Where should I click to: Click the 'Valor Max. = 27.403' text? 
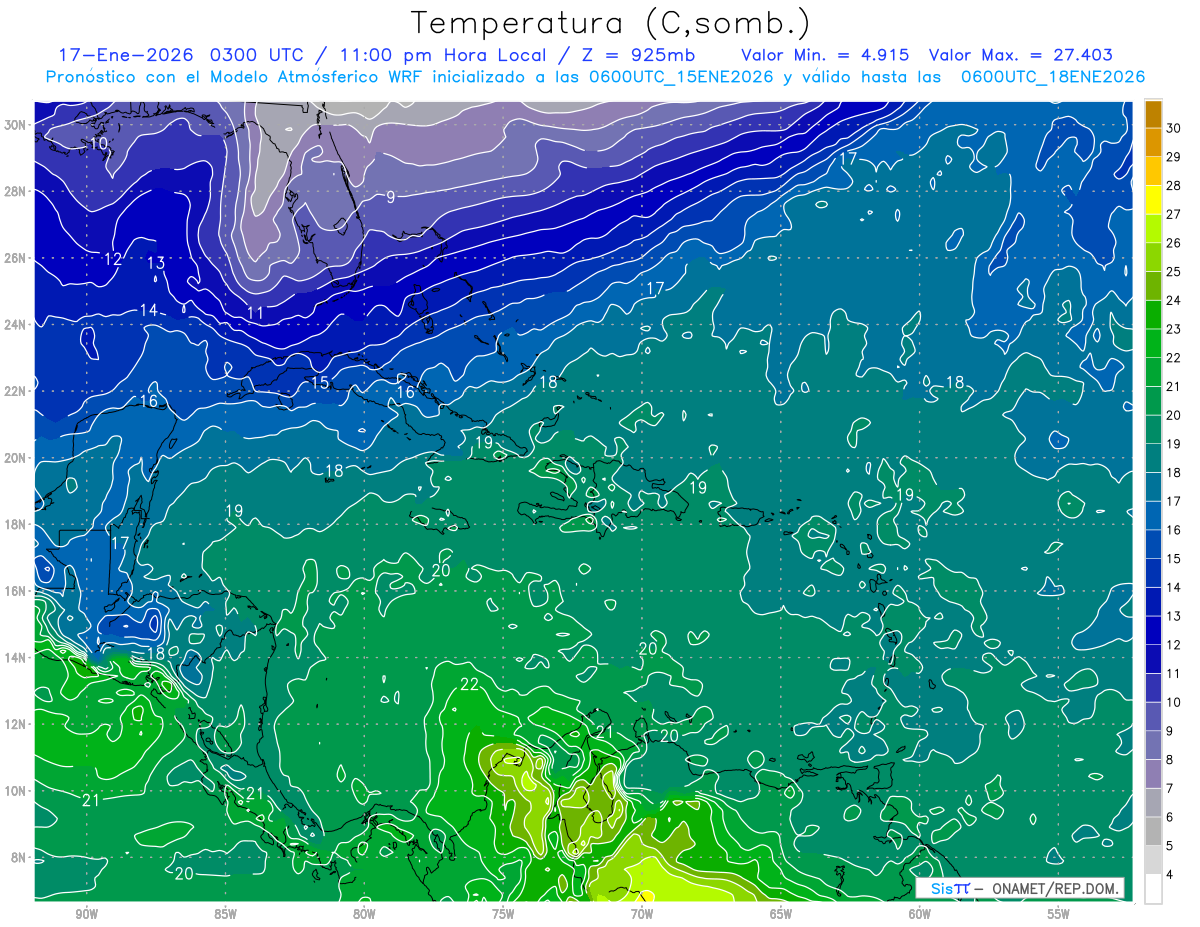coord(1021,55)
